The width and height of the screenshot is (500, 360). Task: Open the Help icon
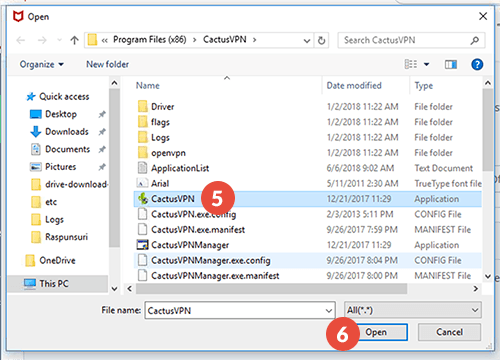[x=477, y=64]
